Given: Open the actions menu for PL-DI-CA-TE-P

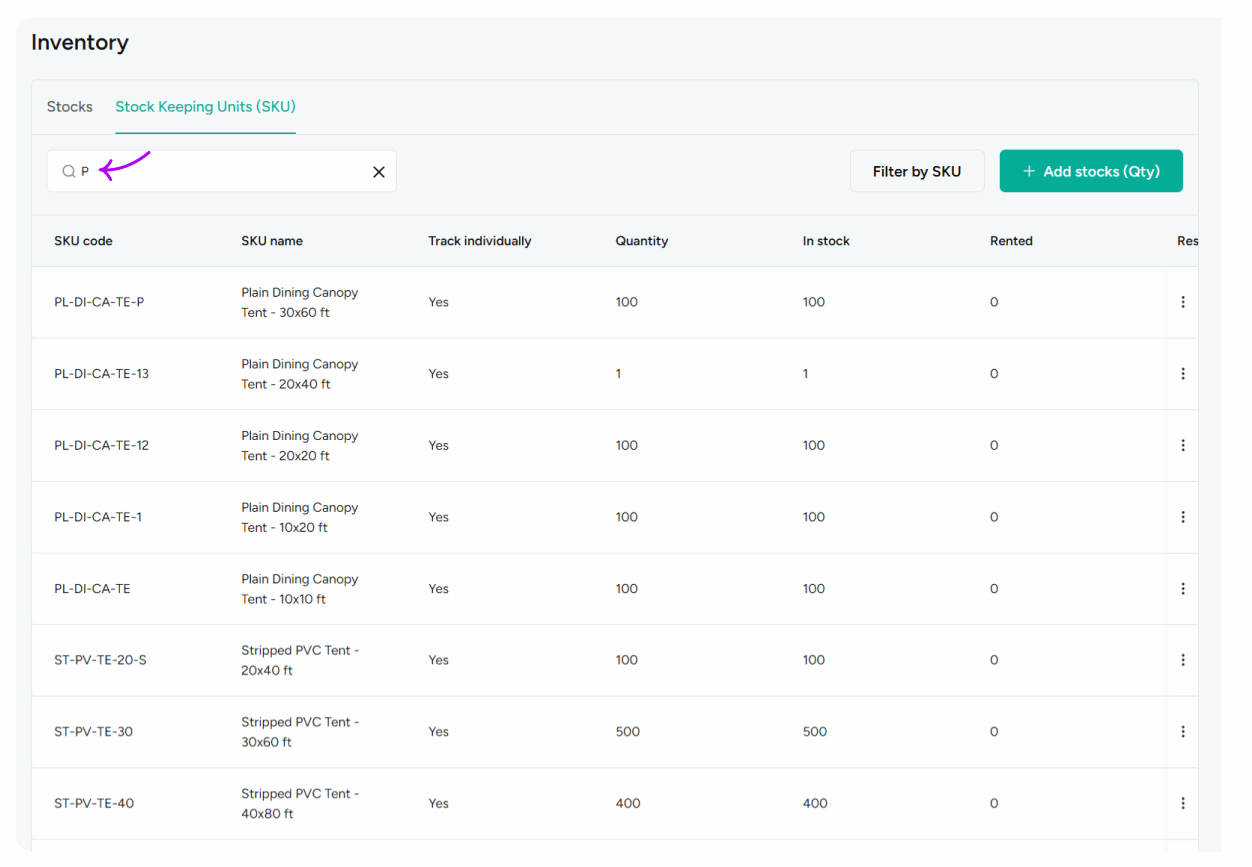Looking at the screenshot, I should coord(1183,302).
